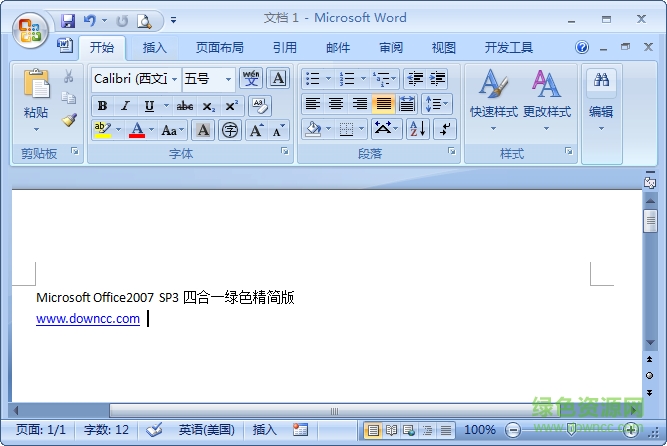Screen dimensions: 667x446
Task: Expand numbering list library
Action: point(363,78)
